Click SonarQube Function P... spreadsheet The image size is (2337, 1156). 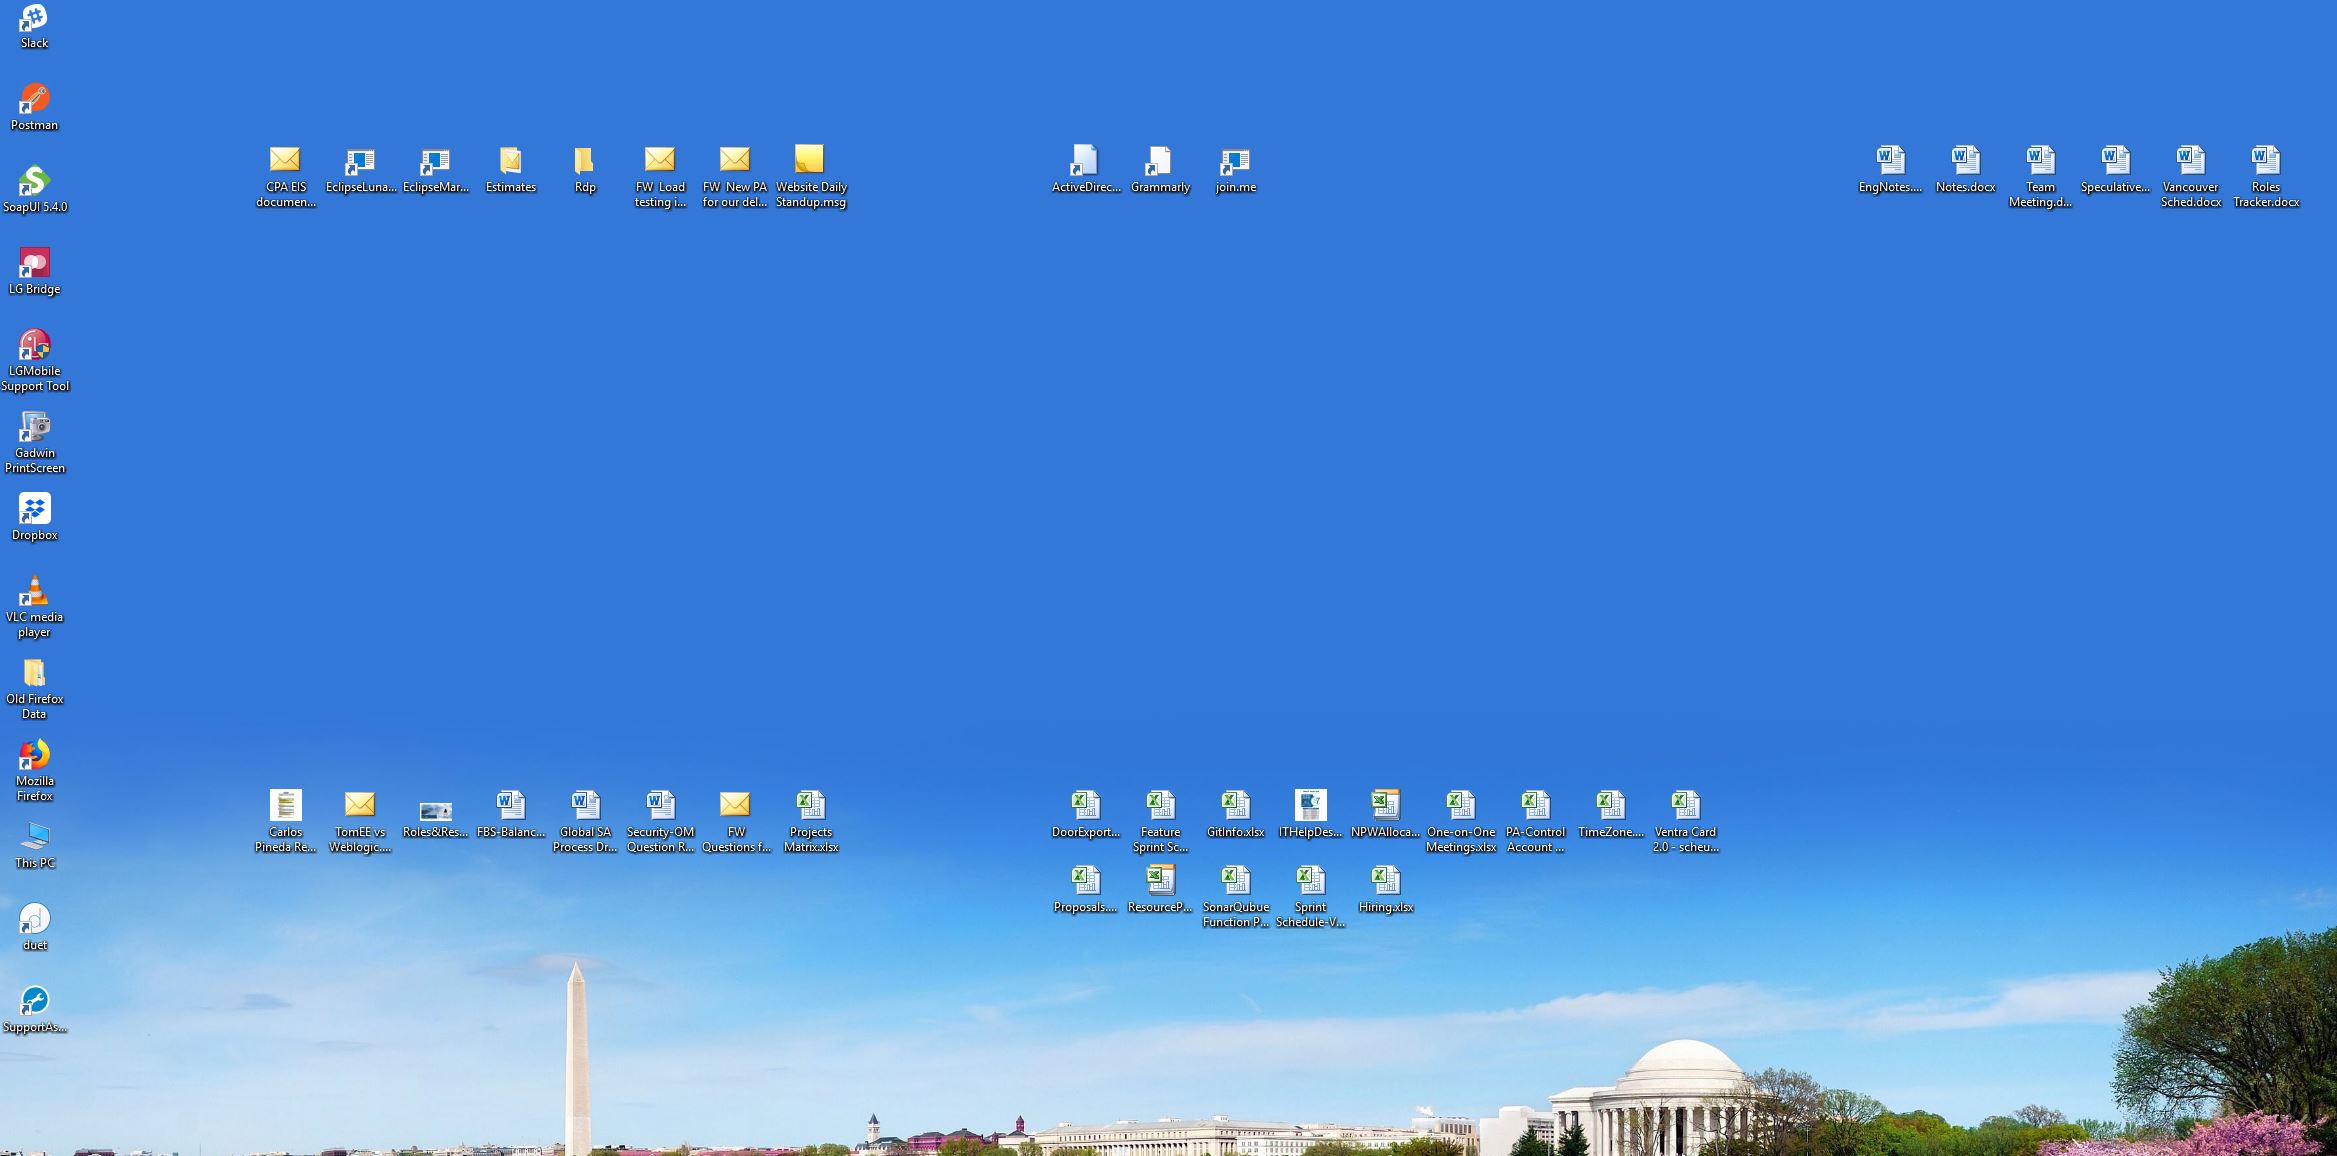pyautogui.click(x=1235, y=897)
